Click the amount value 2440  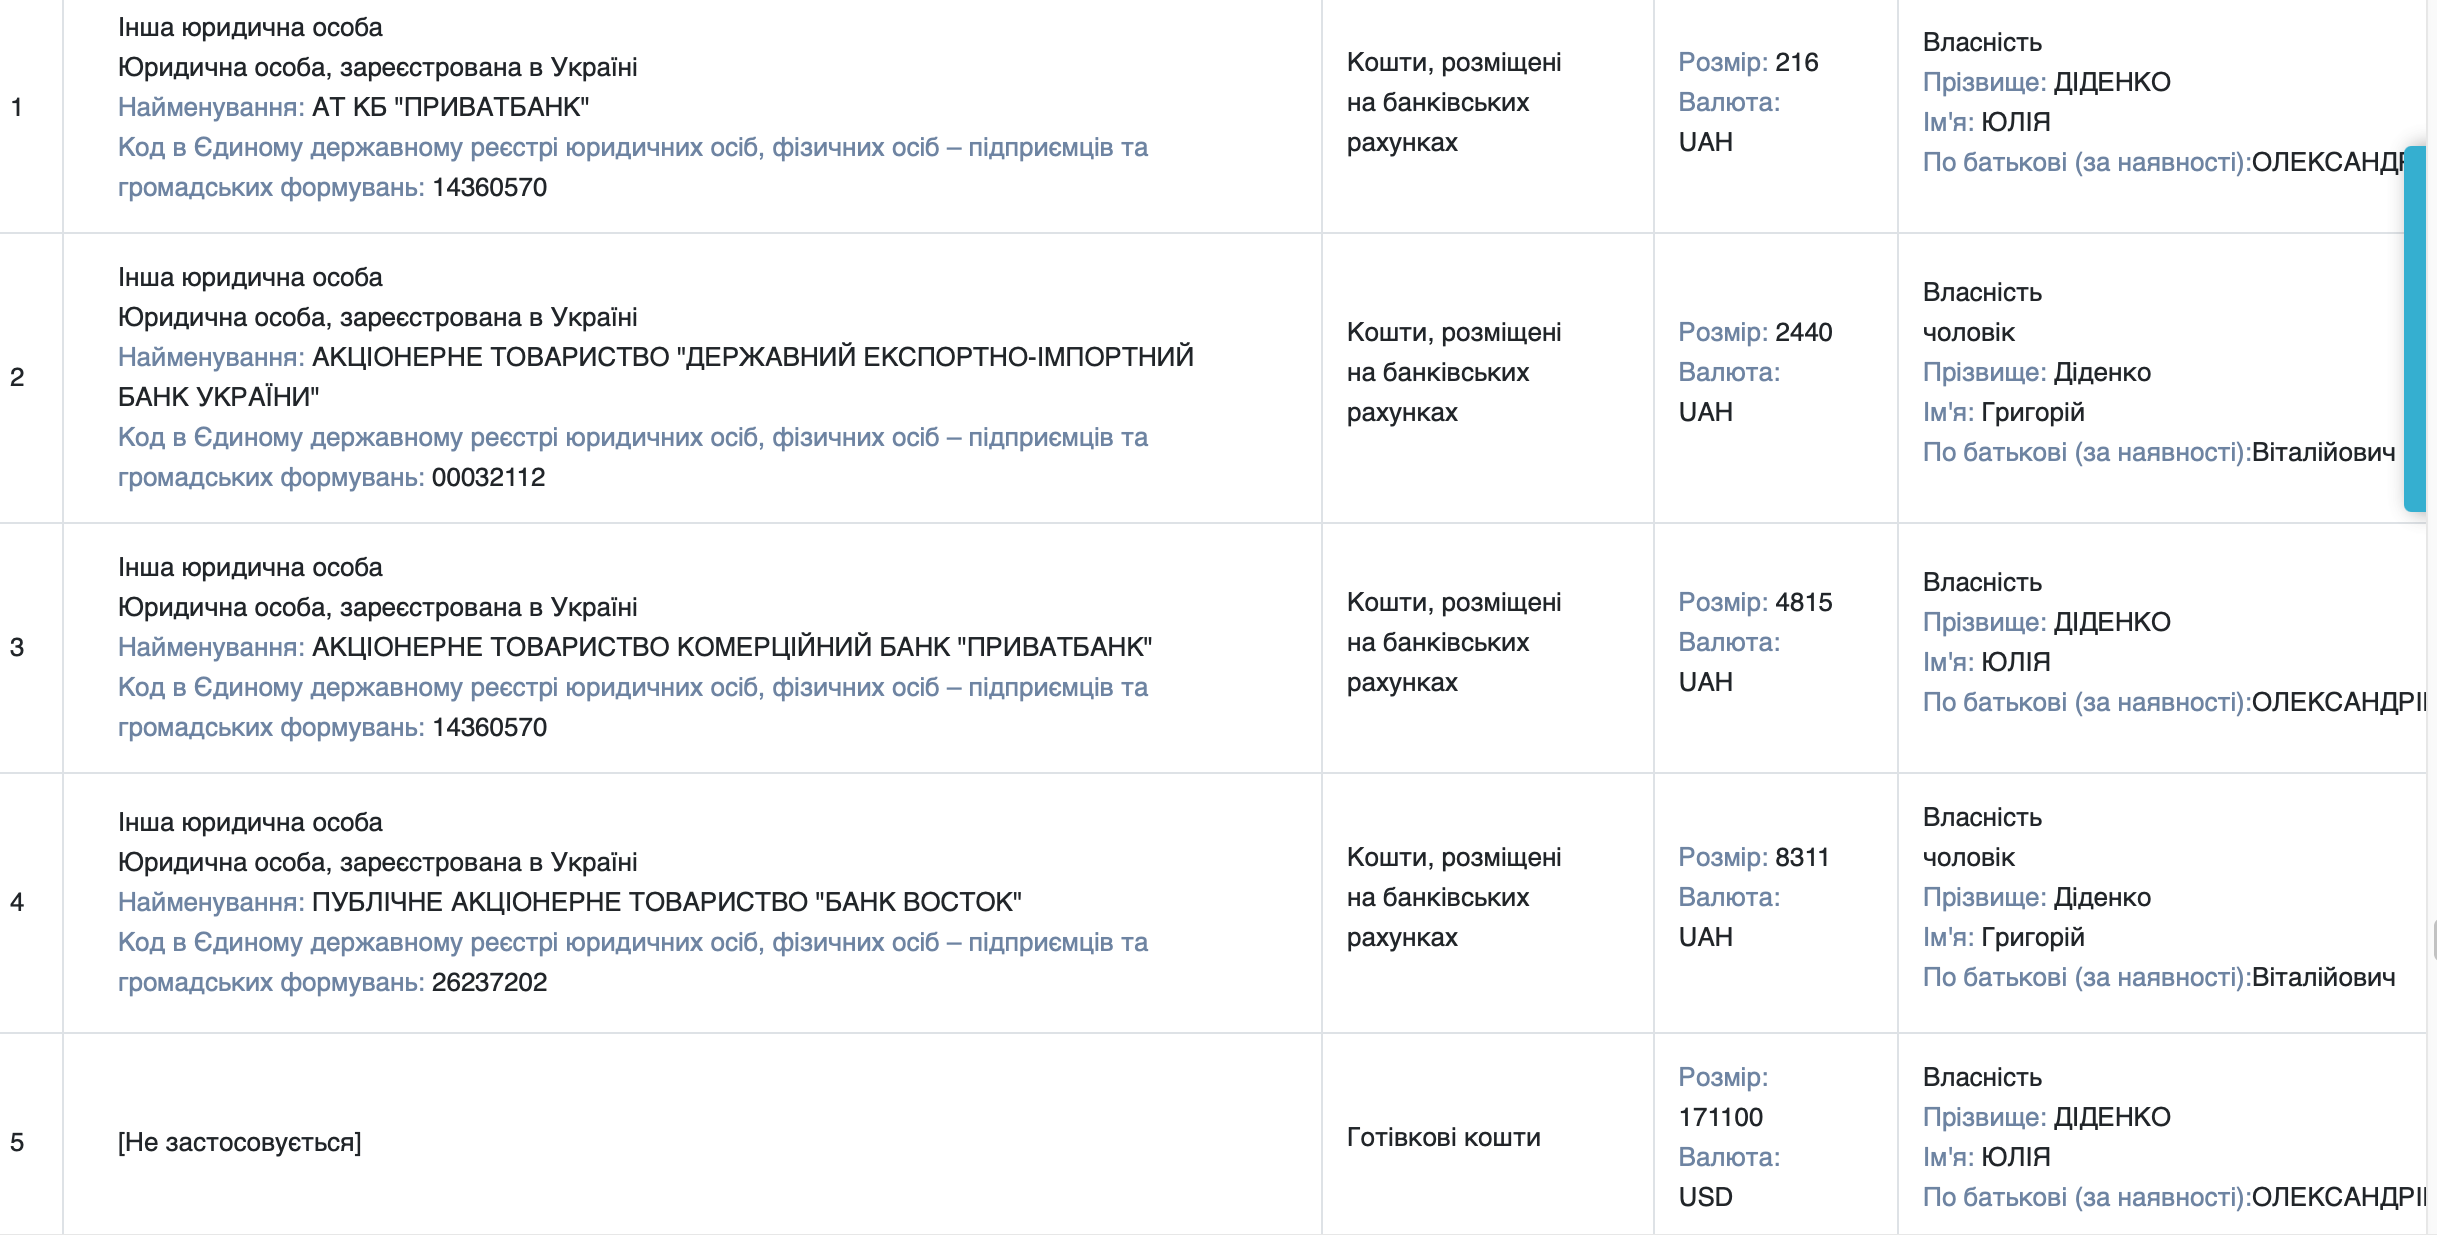pos(1803,332)
